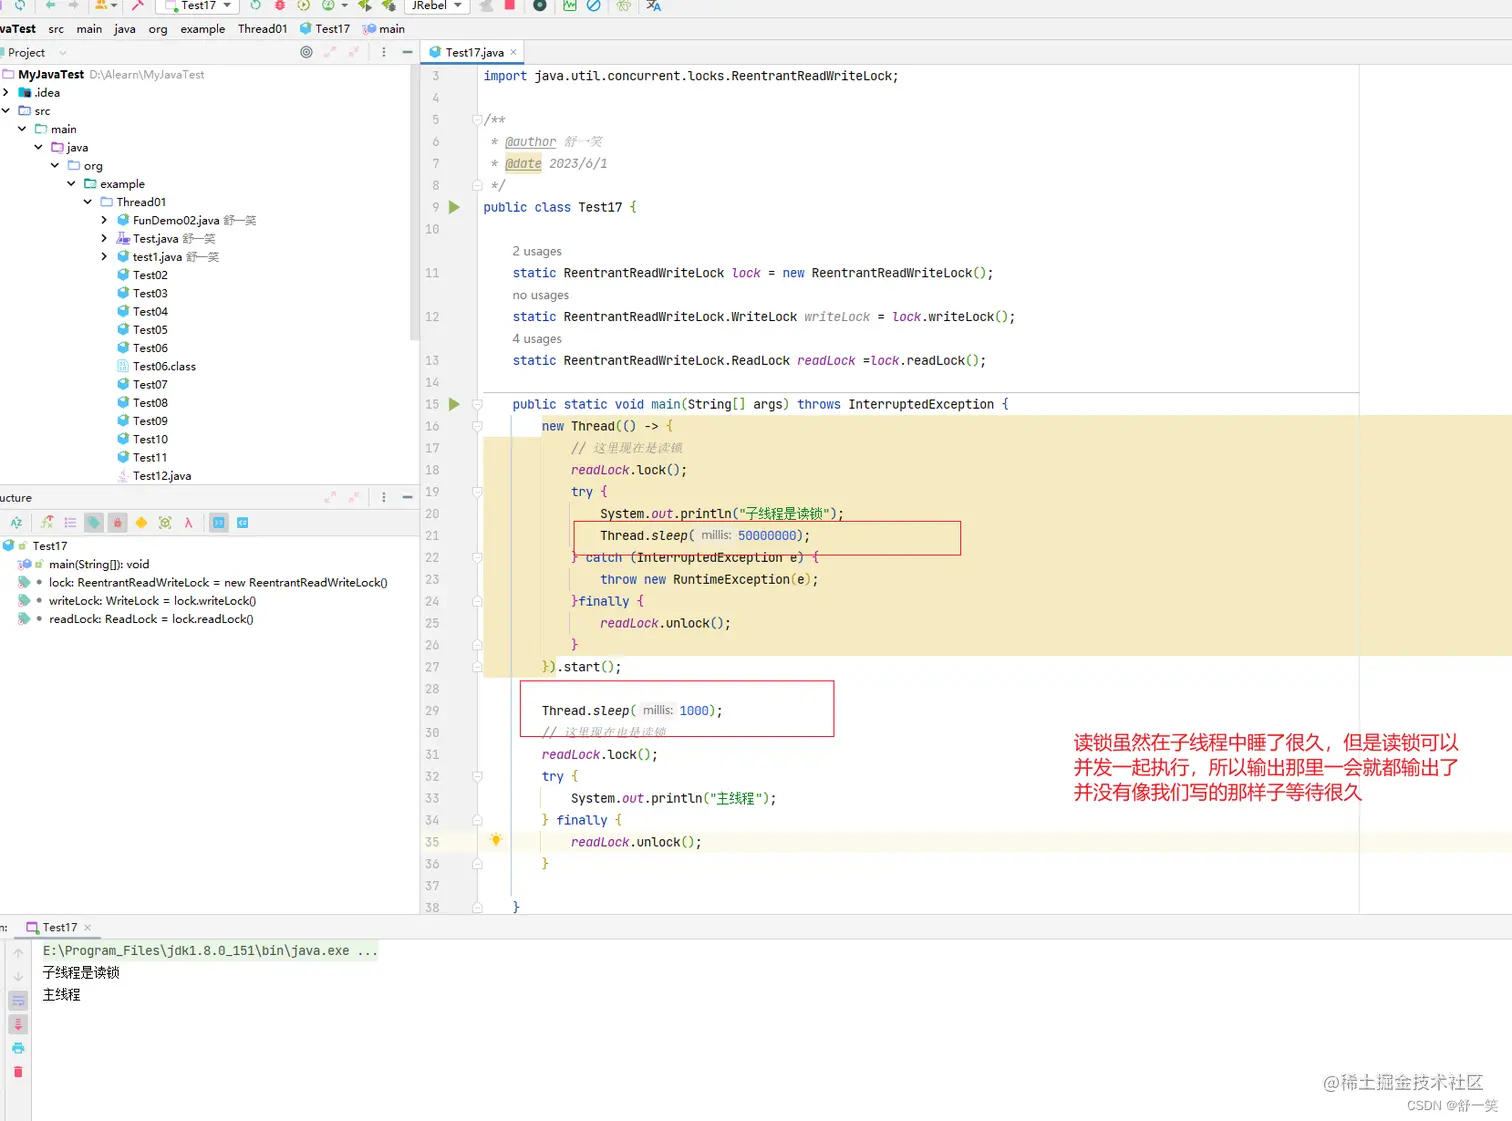Open the JRebel dropdown in toolbar
1512x1121 pixels.
[x=436, y=5]
